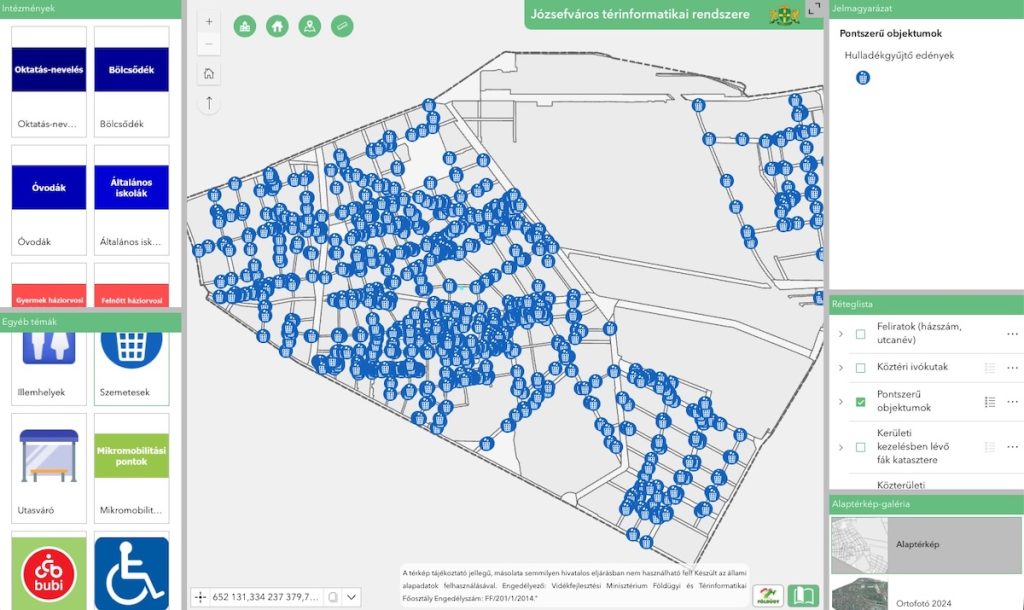1024x610 pixels.
Task: Expand the Pontszerű objektumok layer
Action: (x=841, y=402)
